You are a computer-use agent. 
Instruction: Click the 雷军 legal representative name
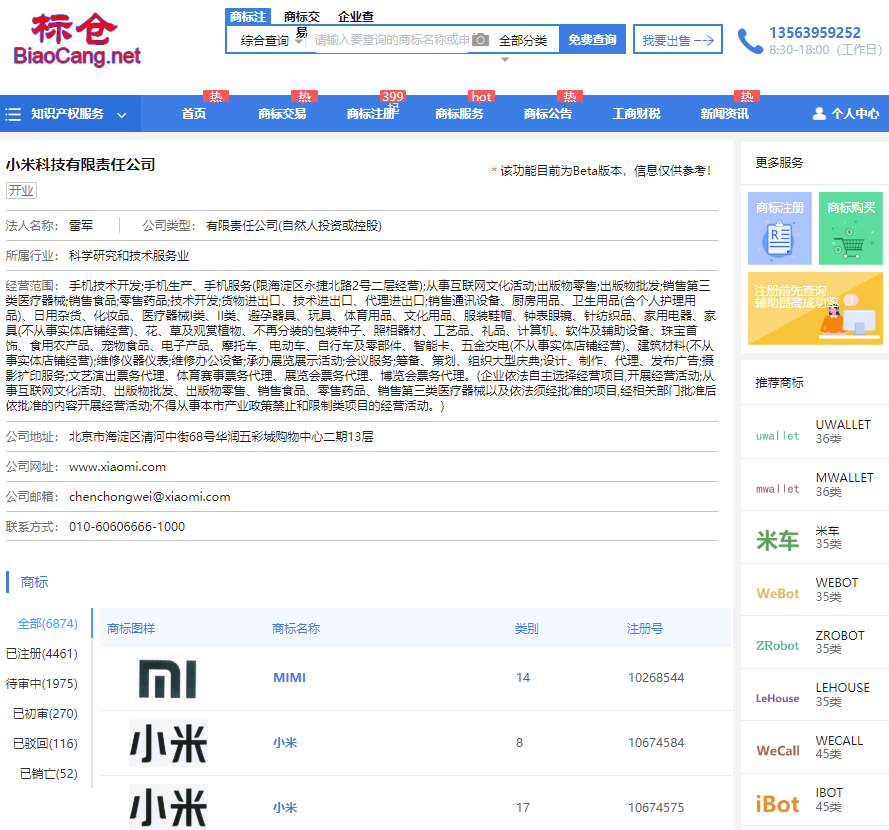point(81,226)
